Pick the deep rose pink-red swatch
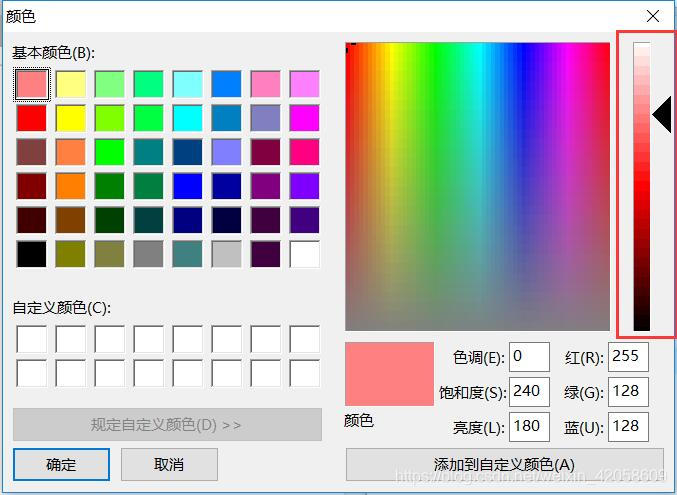The width and height of the screenshot is (677, 495). [304, 152]
